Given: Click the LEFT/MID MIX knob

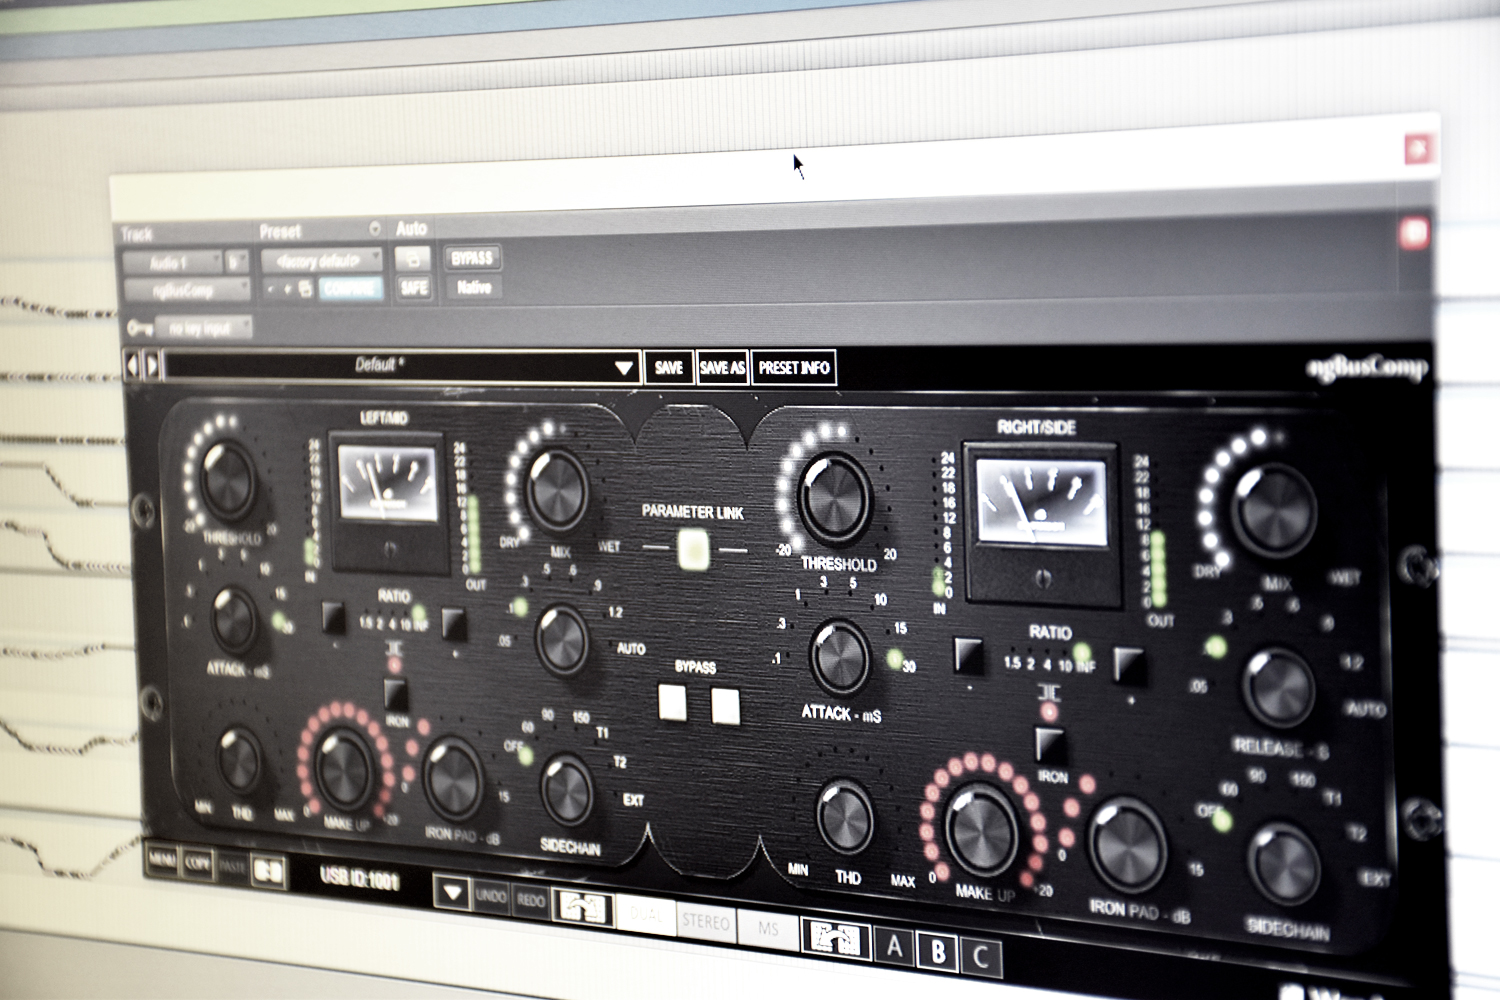Looking at the screenshot, I should [557, 490].
